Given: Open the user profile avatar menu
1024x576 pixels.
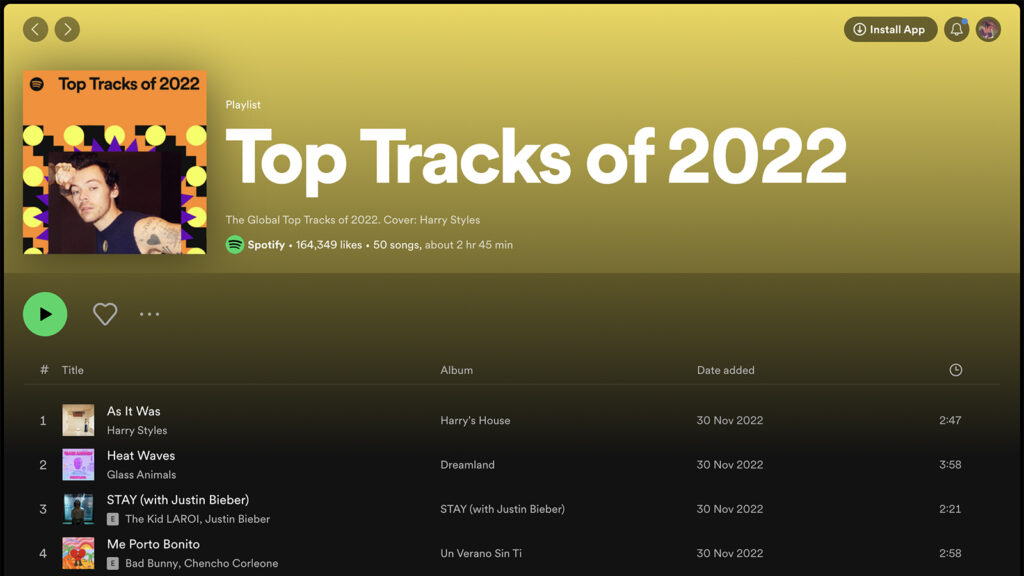Looking at the screenshot, I should click(x=988, y=29).
